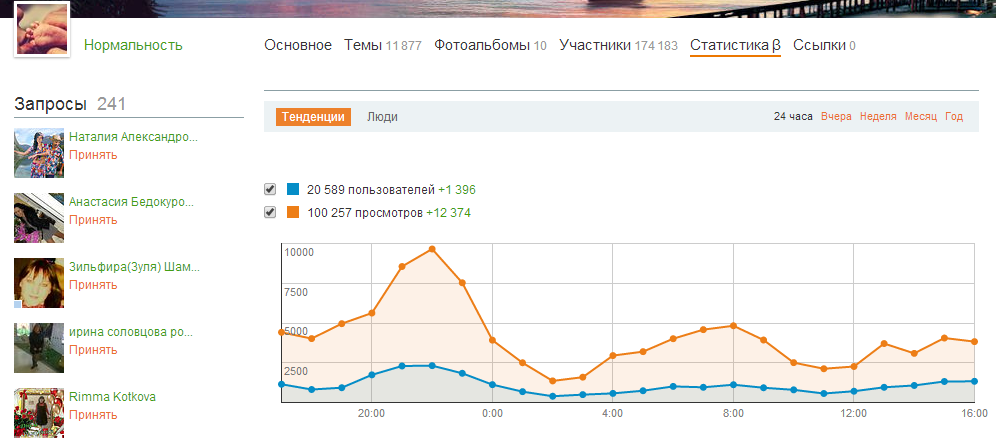Click the +12 374 views growth value
Viewport: 996px width, 442px height.
click(x=448, y=213)
